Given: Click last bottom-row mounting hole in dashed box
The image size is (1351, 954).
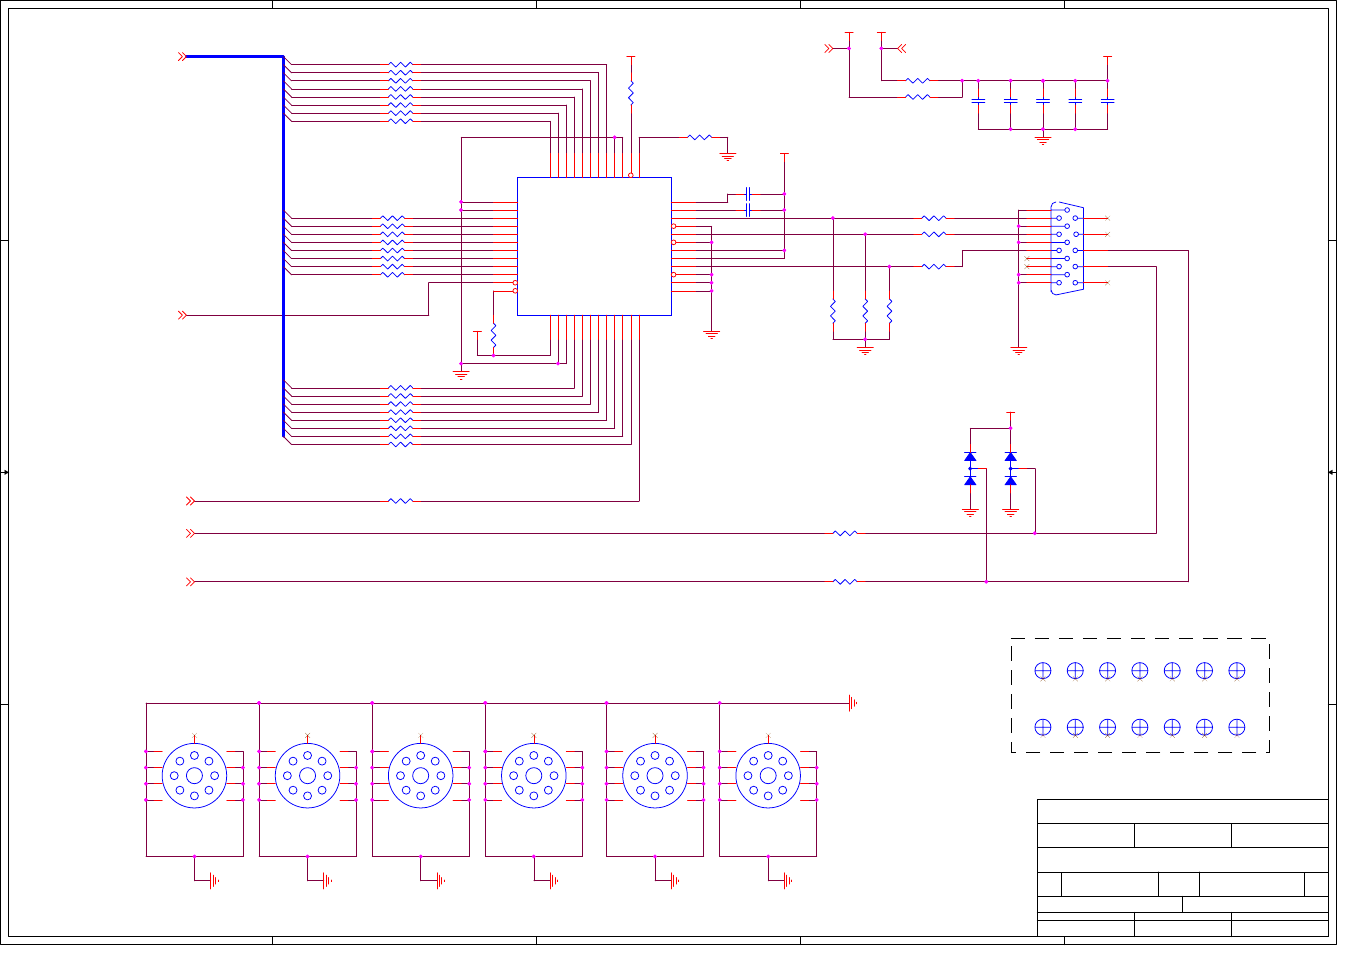Looking at the screenshot, I should tap(1236, 727).
